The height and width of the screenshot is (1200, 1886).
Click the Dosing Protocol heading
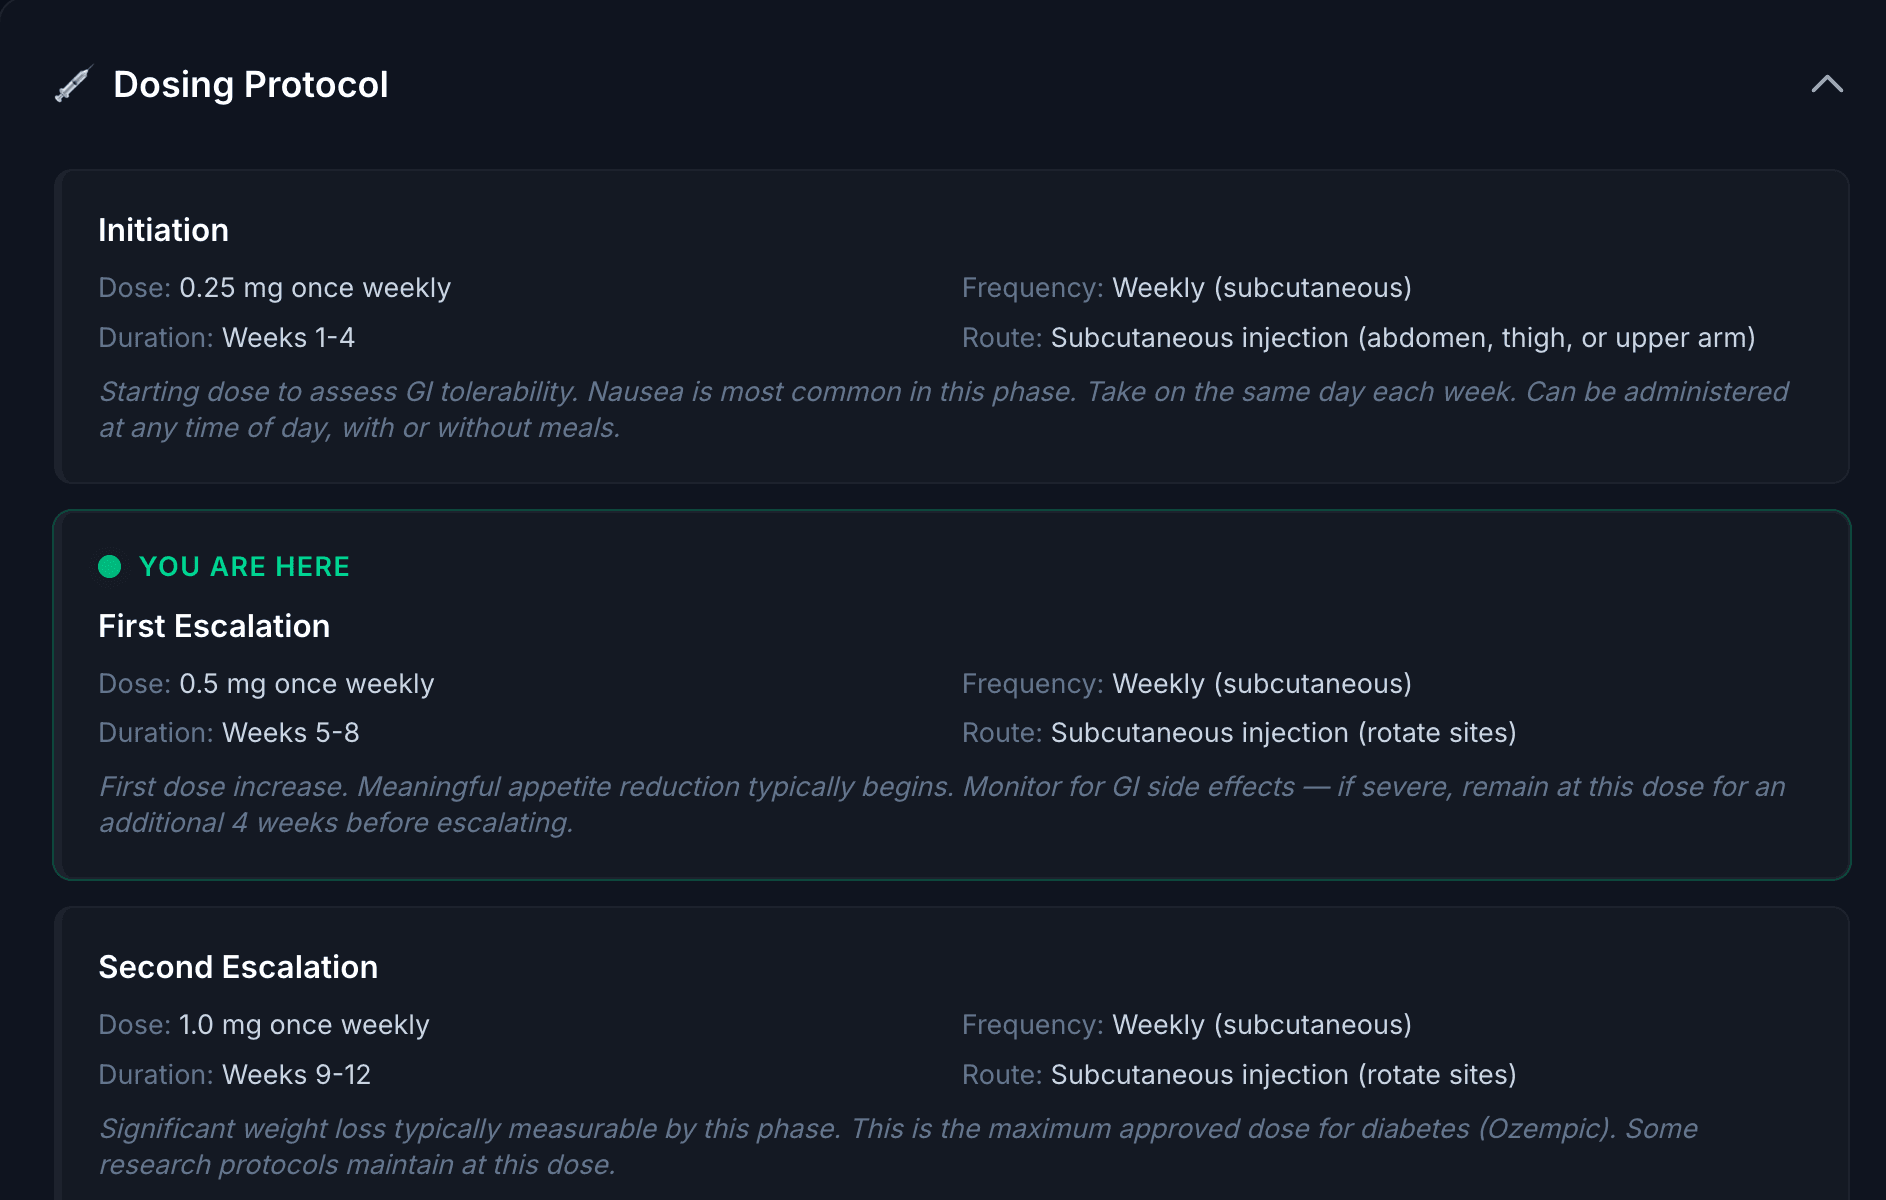pos(250,84)
